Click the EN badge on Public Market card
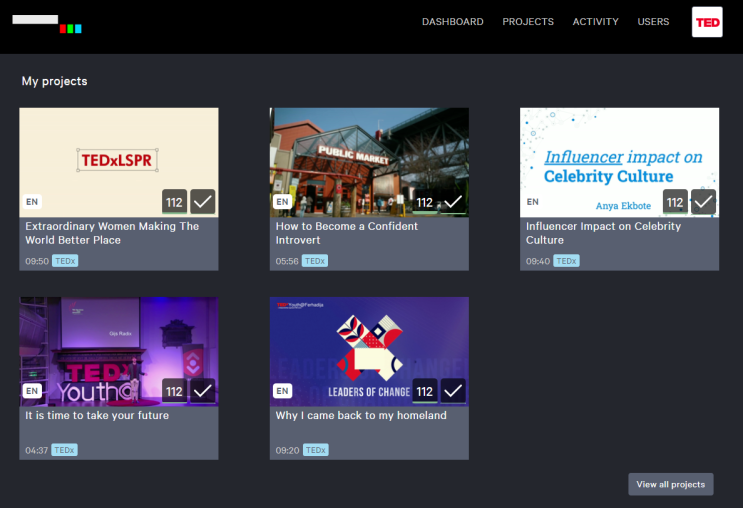The image size is (743, 508). click(282, 202)
